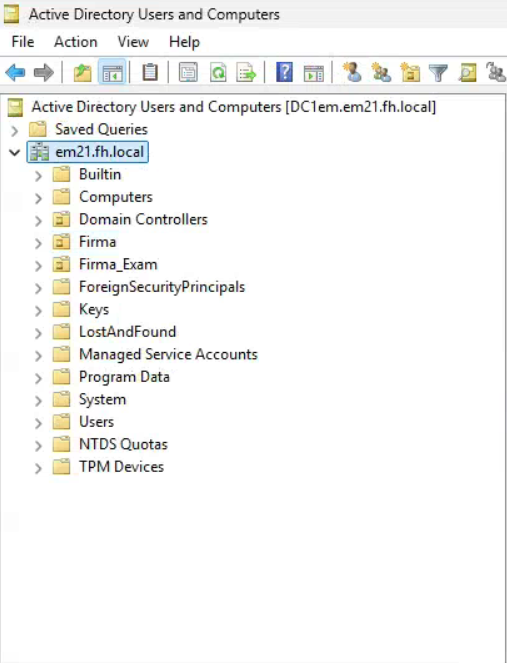Click the Domain Controllers OU icon
Viewport: 507px width, 663px height.
click(61, 219)
